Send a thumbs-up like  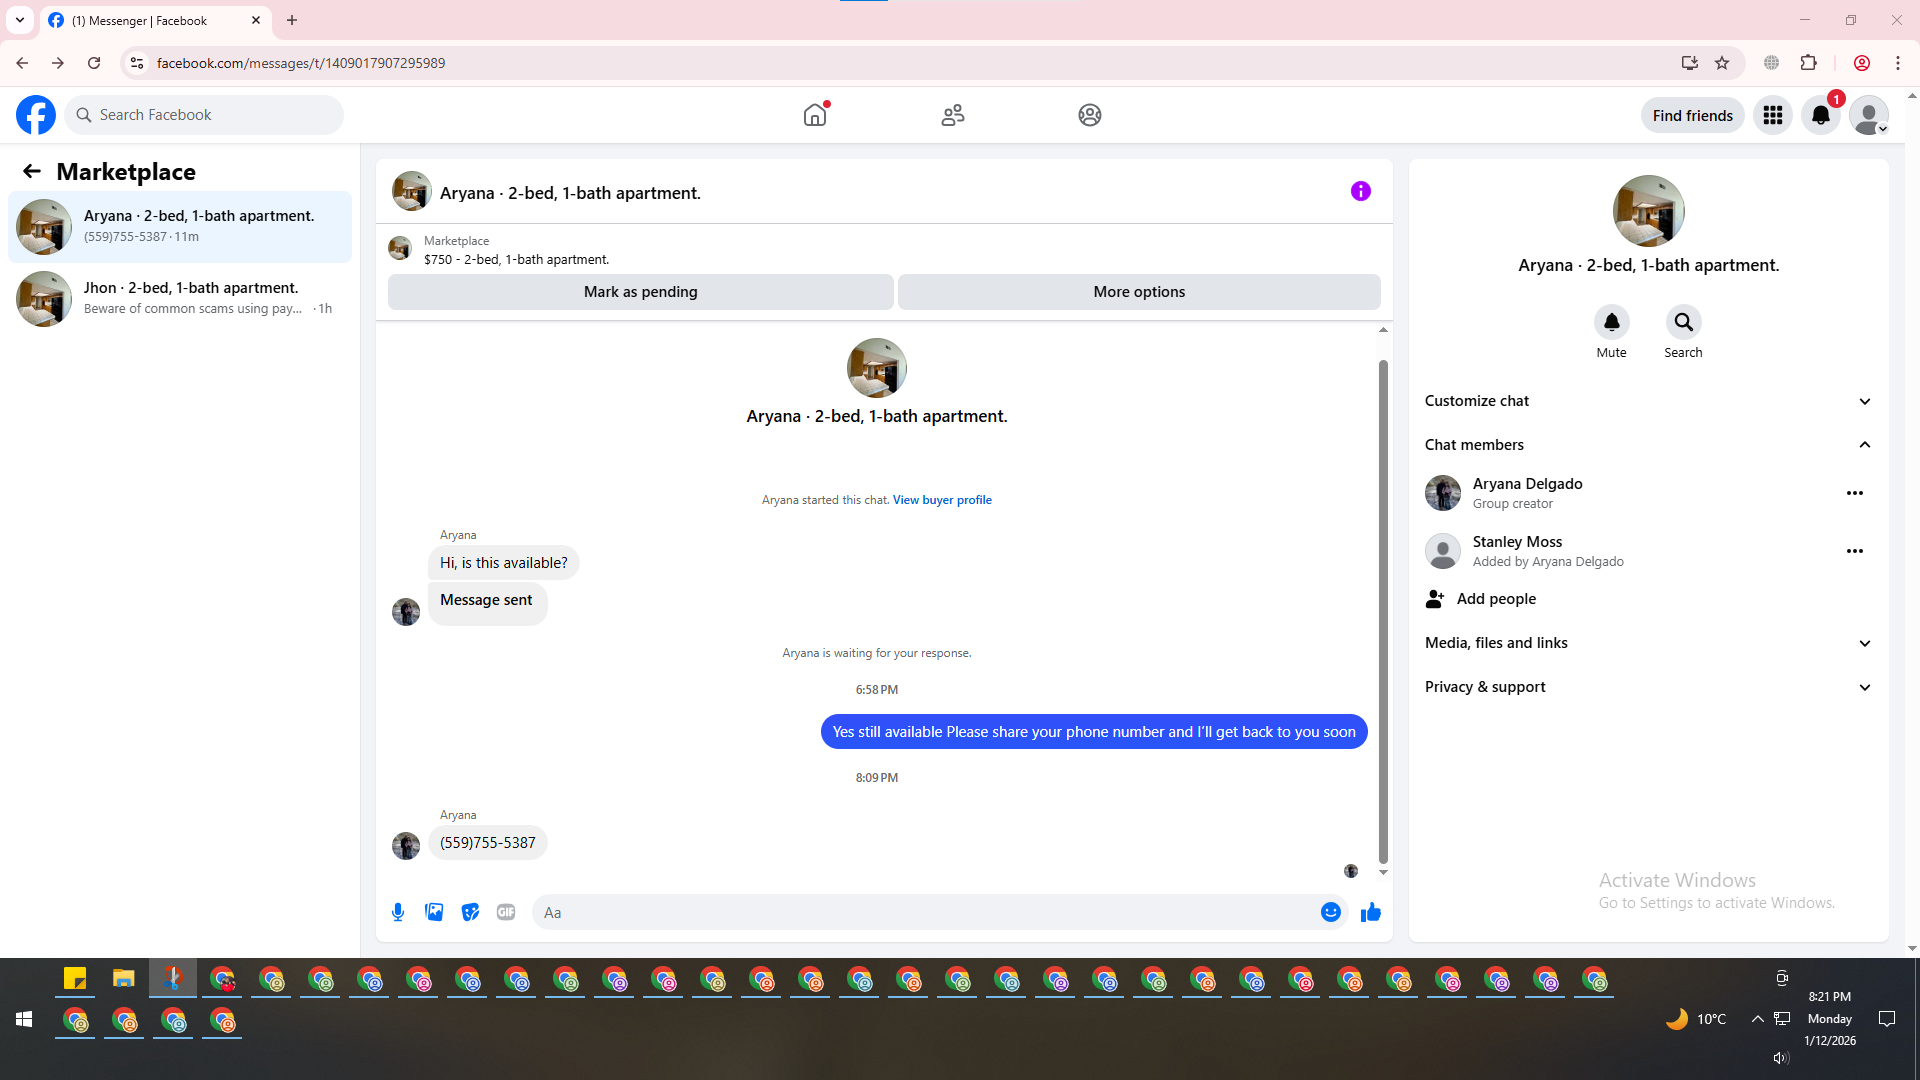coord(1370,912)
